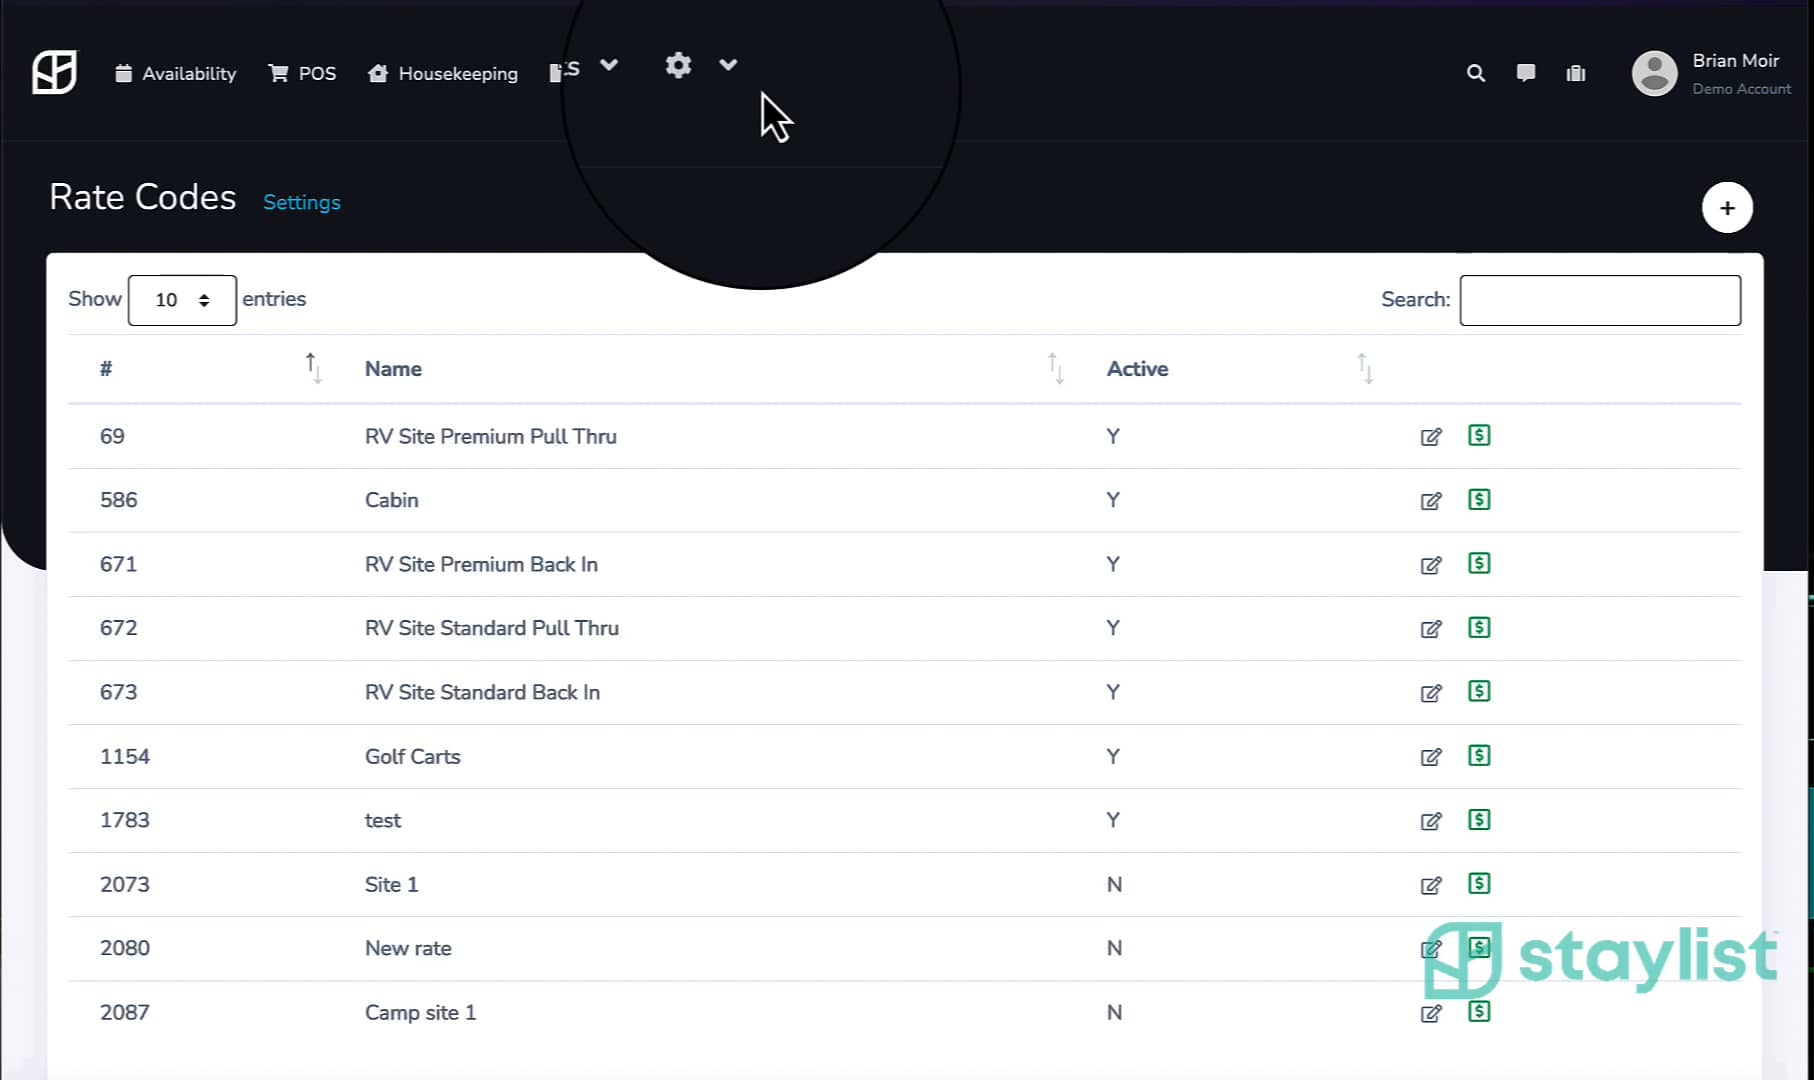The height and width of the screenshot is (1080, 1814).
Task: Open the Availability menu
Action: (176, 73)
